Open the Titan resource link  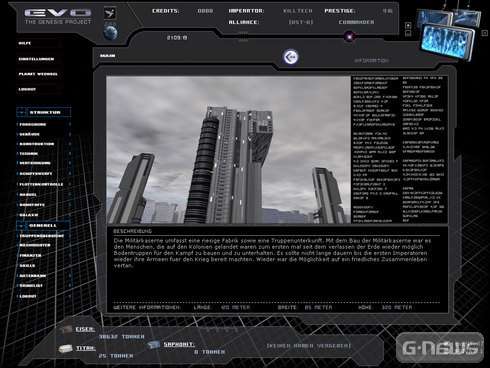point(86,348)
